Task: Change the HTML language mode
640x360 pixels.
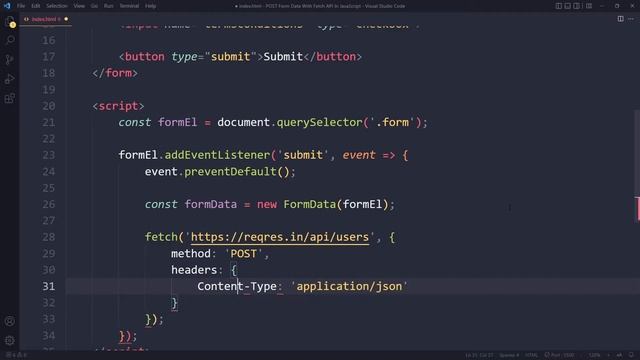Action: tap(531, 355)
